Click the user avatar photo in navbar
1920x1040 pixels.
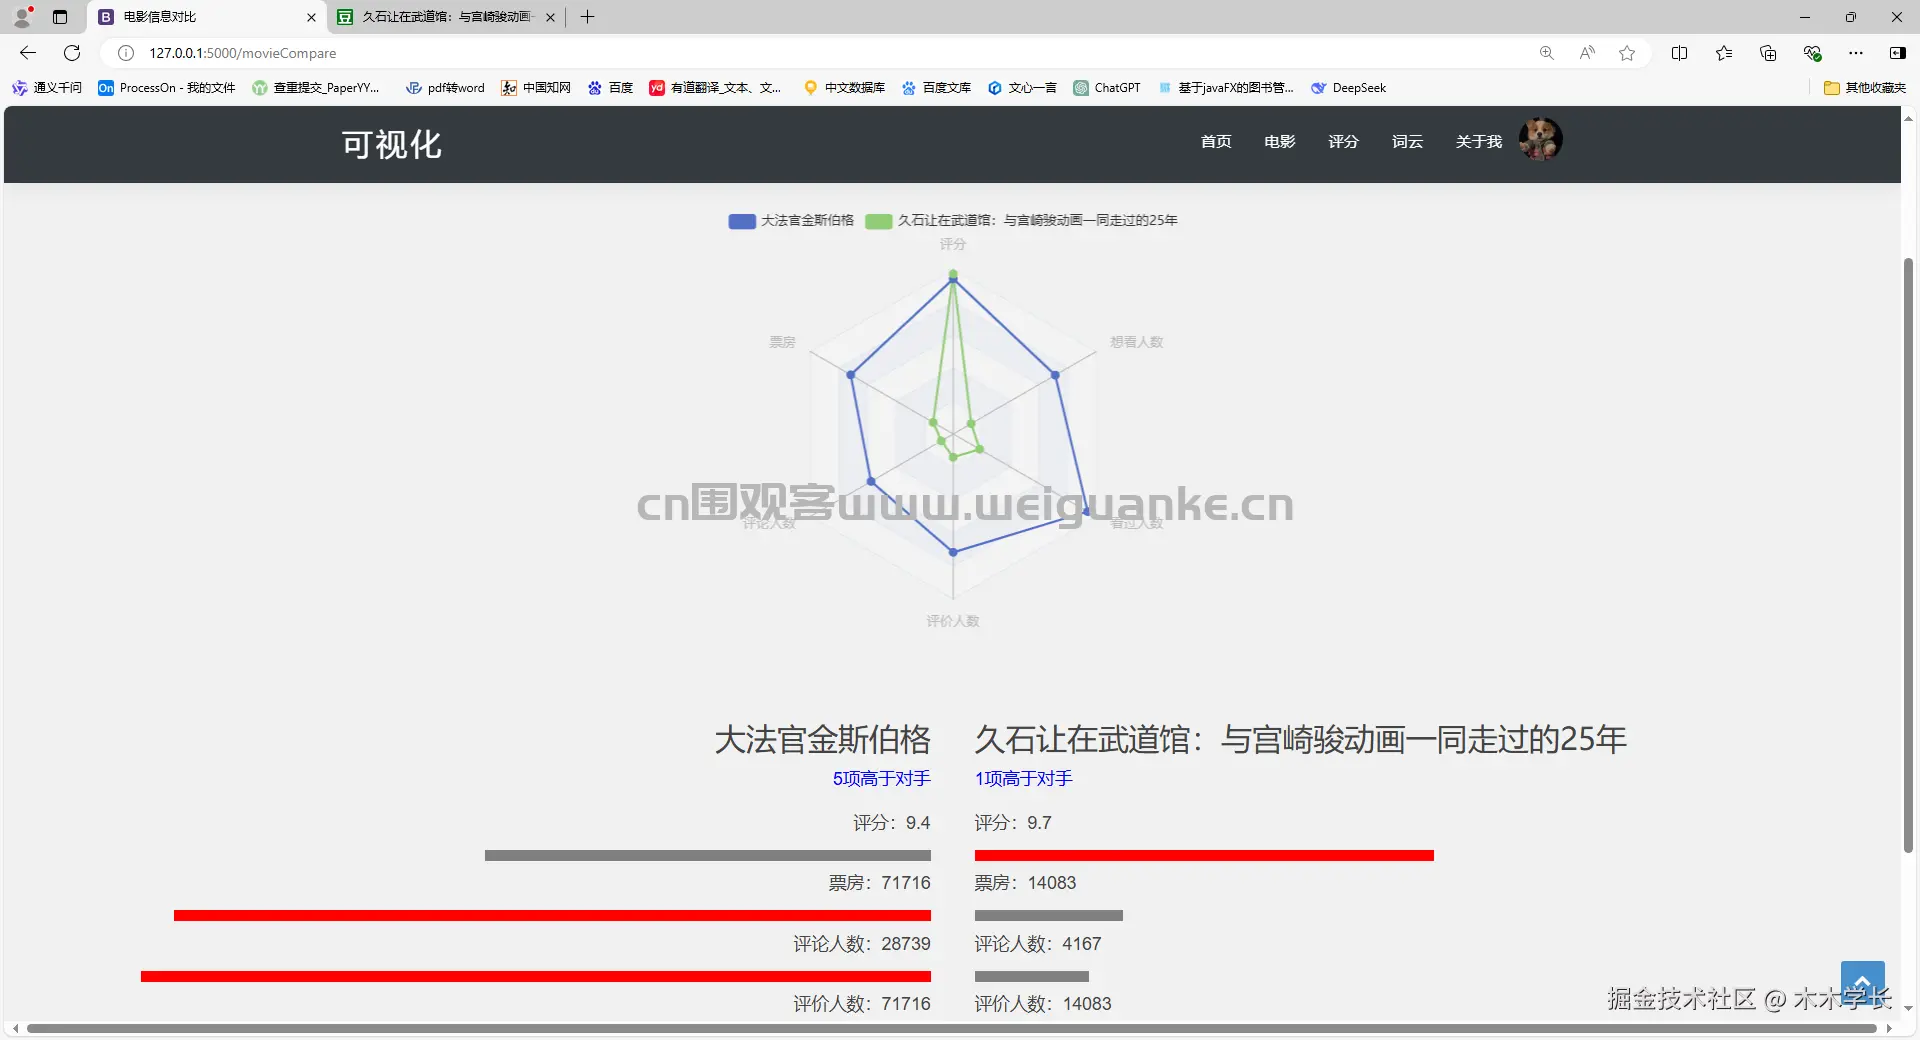point(1540,138)
